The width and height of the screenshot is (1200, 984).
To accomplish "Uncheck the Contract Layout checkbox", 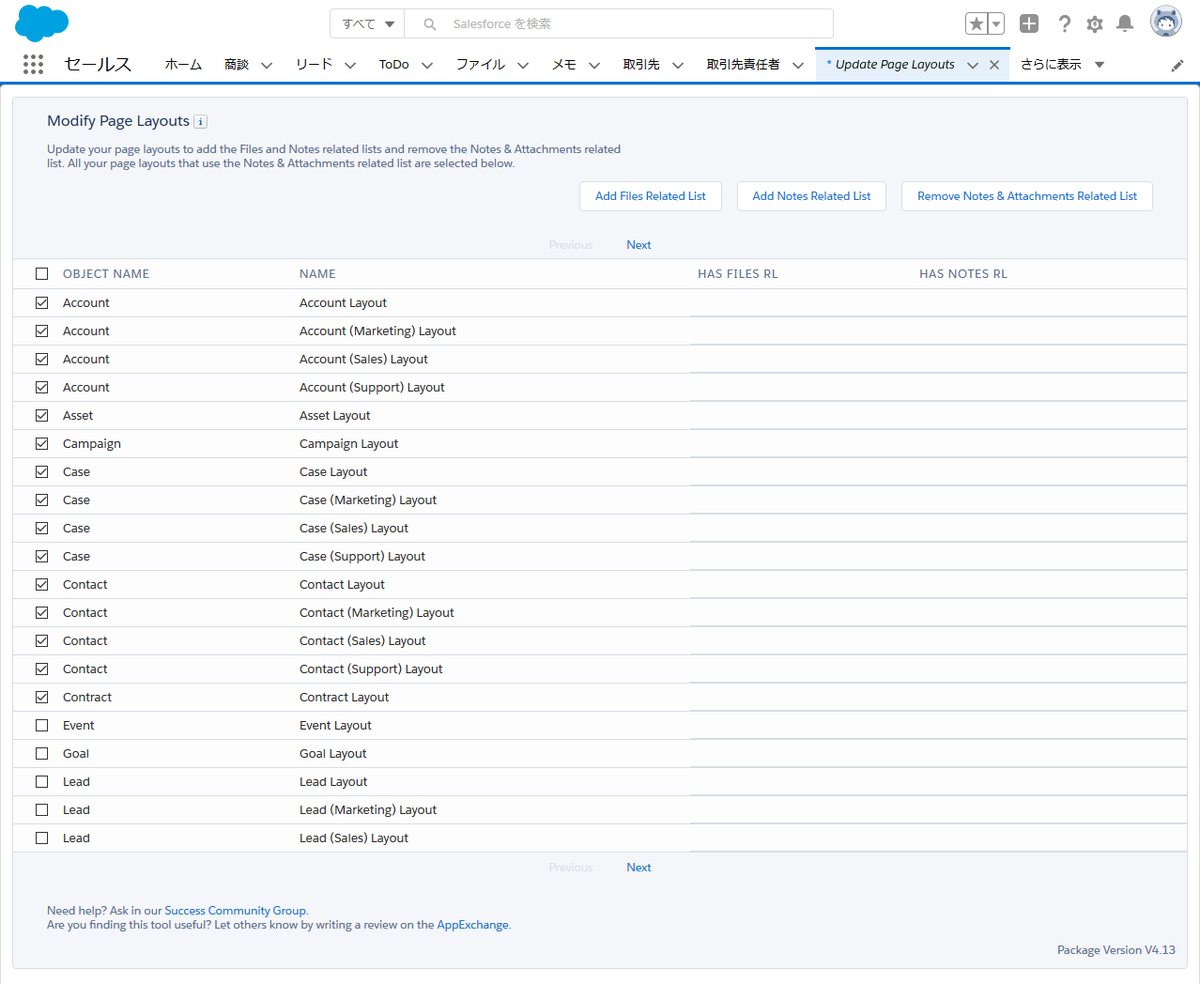I will coord(41,697).
